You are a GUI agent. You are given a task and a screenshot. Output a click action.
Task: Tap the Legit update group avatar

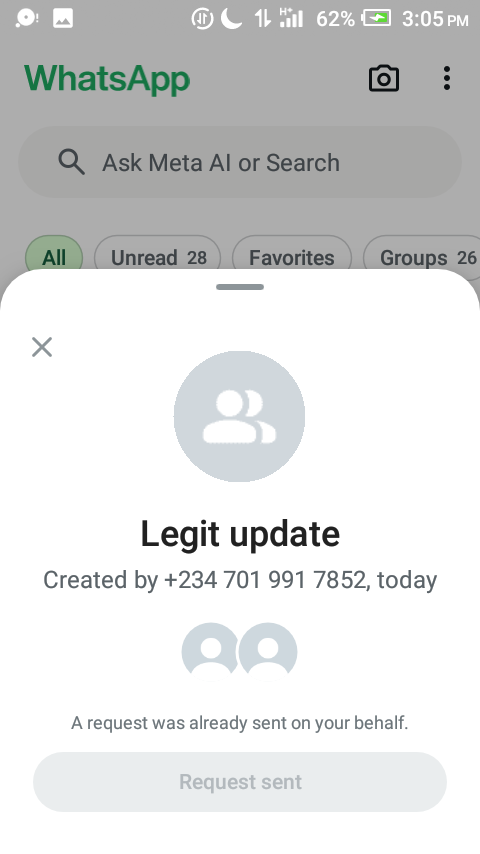pos(239,417)
